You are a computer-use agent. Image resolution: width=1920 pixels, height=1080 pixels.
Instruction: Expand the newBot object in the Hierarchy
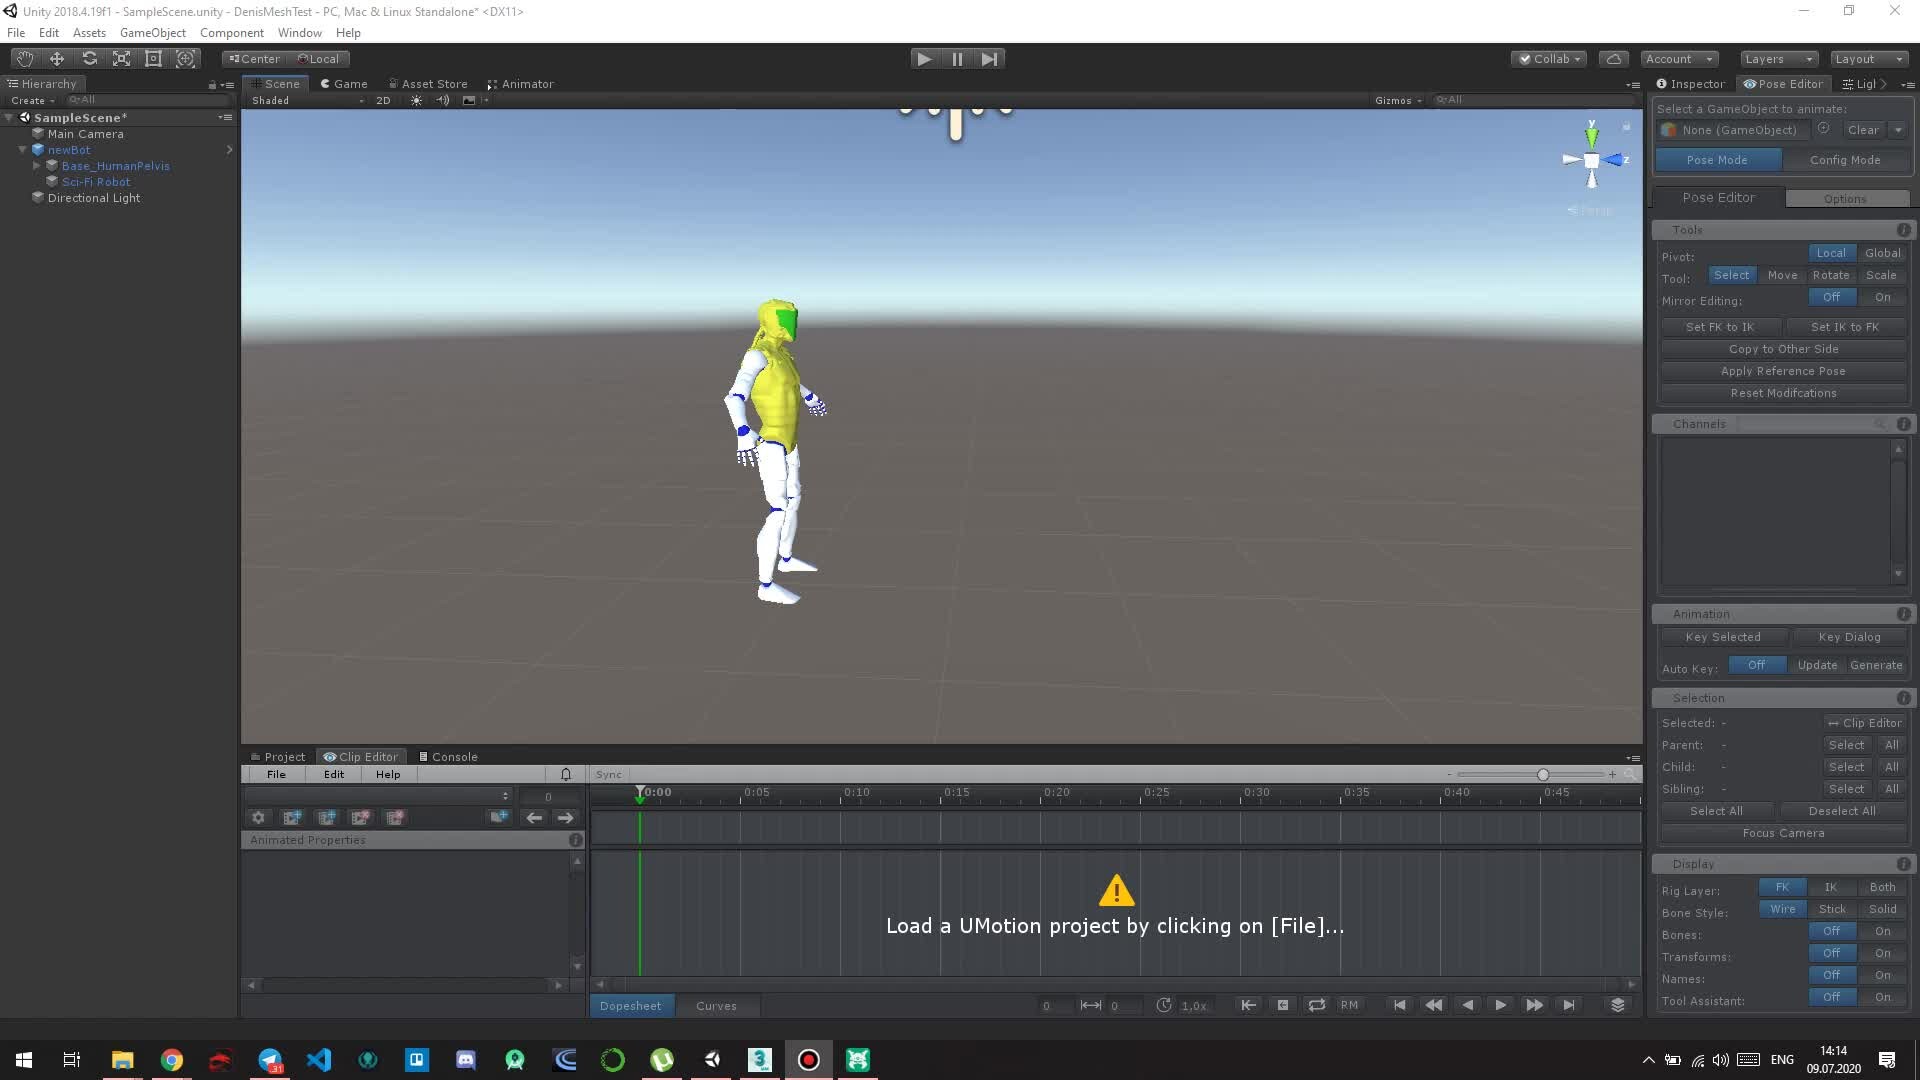point(22,149)
